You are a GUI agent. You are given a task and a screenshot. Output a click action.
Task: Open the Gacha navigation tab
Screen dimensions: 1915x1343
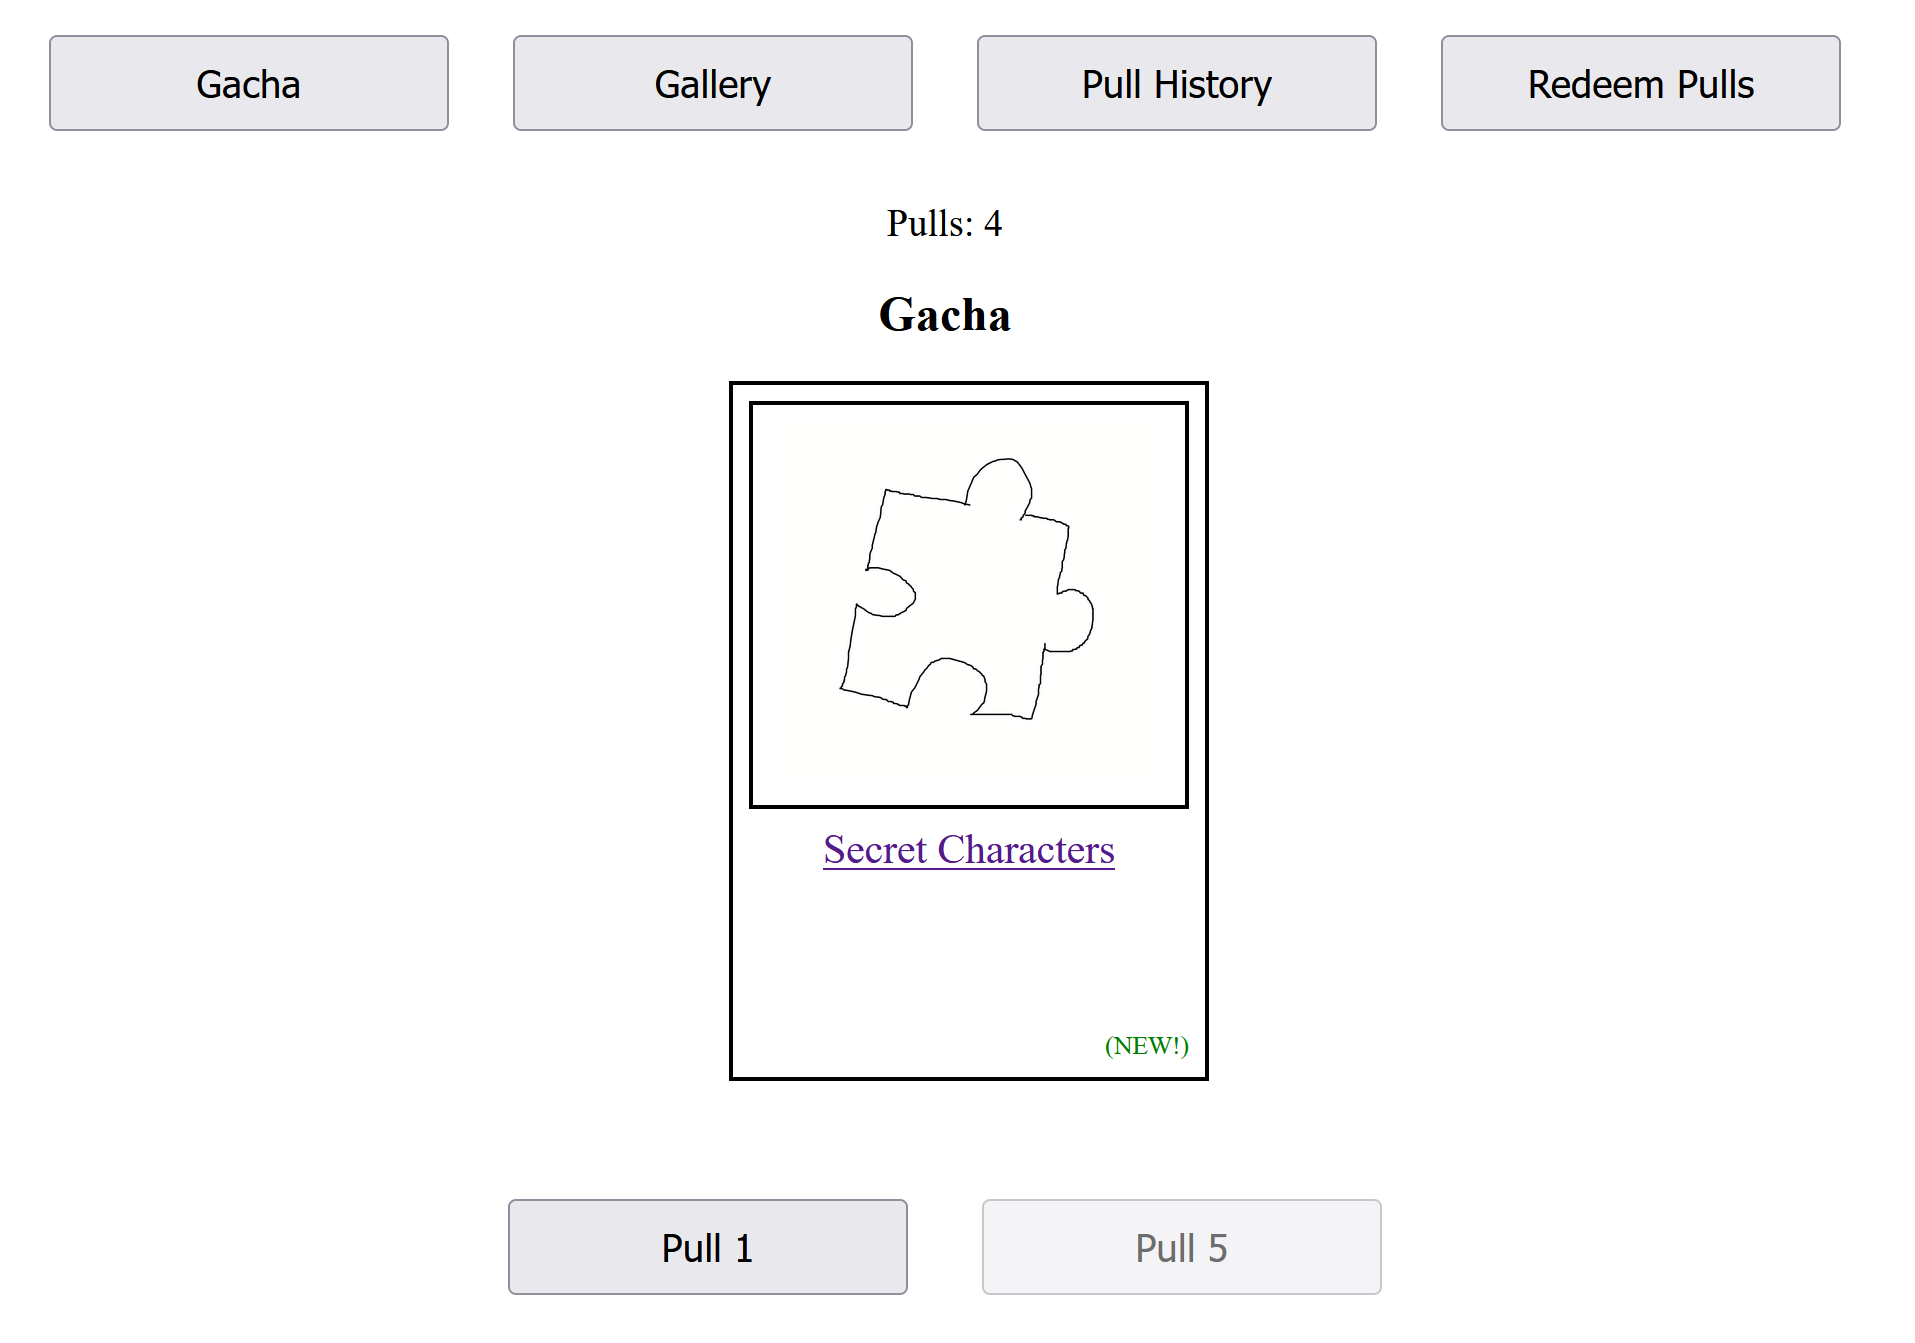pos(249,84)
